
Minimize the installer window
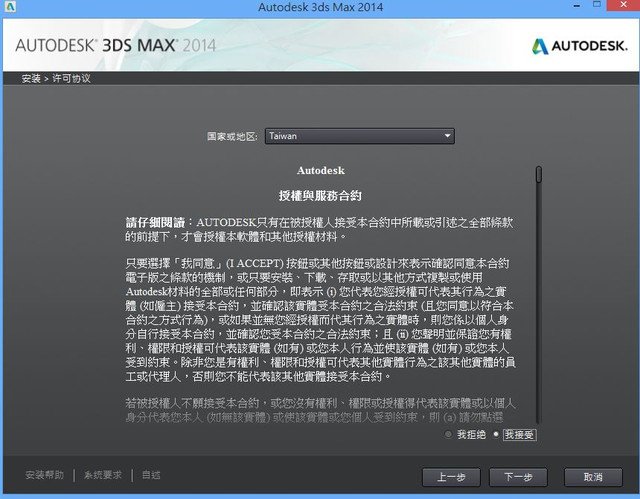click(577, 6)
